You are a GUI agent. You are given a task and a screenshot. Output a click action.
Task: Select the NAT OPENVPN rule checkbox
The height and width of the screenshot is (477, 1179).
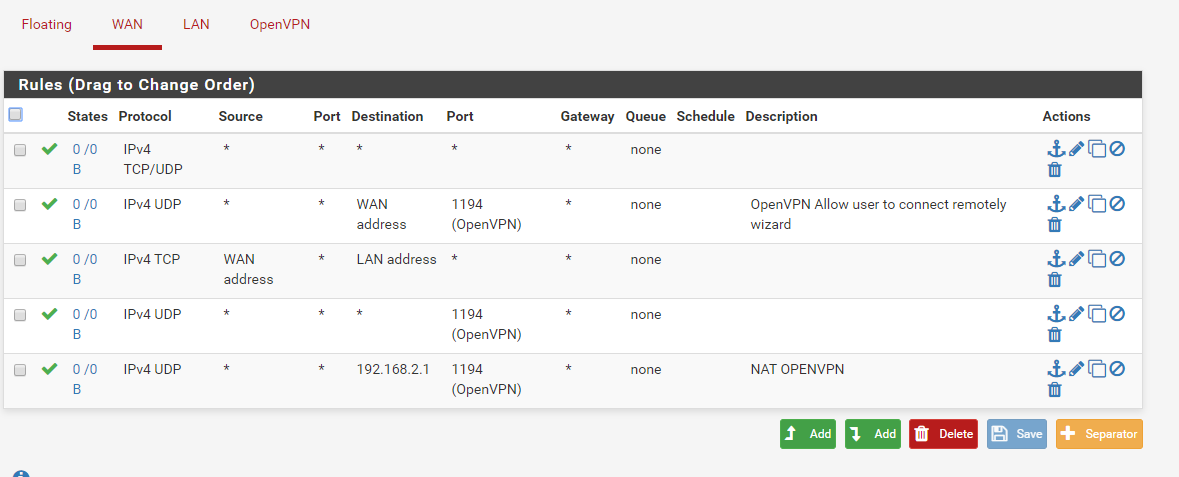(20, 370)
